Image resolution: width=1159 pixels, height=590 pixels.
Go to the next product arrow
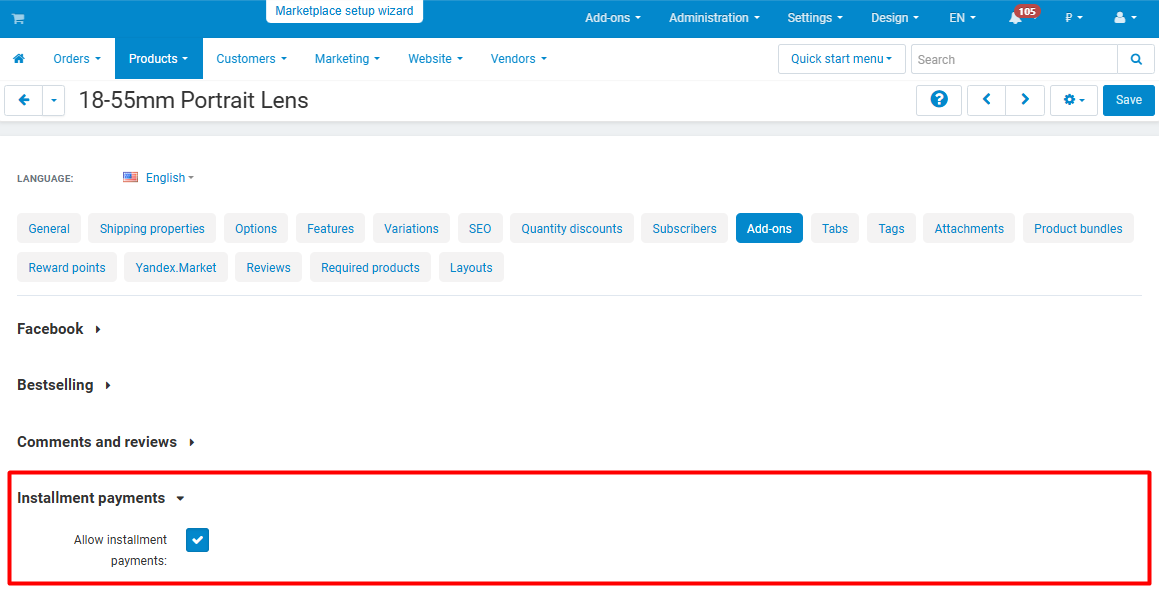[1025, 100]
